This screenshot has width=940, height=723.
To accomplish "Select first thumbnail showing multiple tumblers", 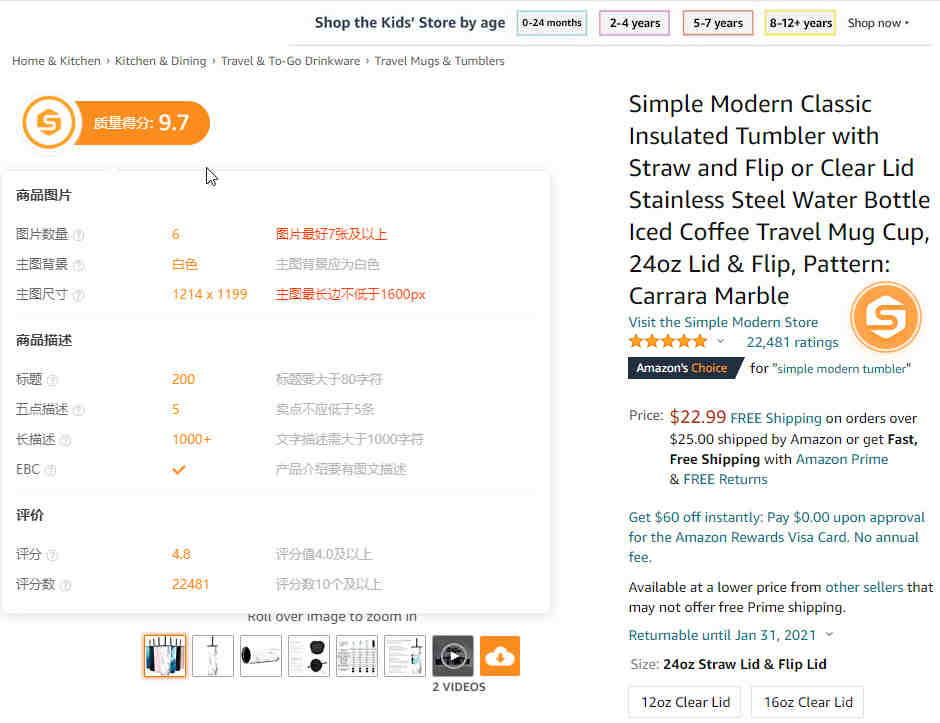I will point(165,656).
